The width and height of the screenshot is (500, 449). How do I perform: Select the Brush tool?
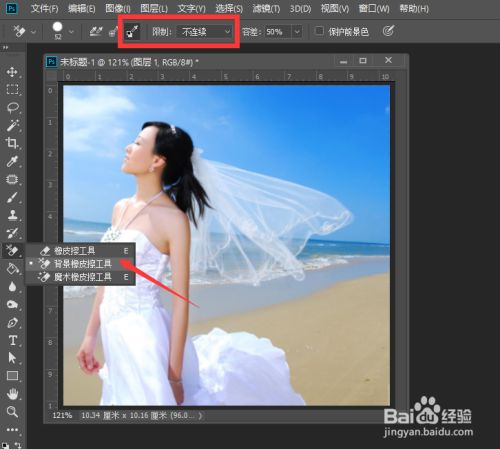coord(12,197)
